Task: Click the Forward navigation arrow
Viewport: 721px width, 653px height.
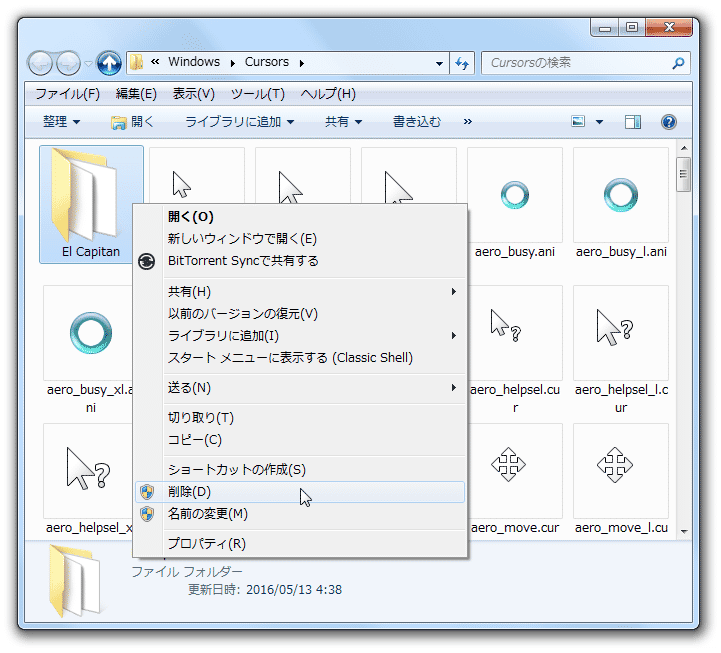Action: [x=68, y=63]
